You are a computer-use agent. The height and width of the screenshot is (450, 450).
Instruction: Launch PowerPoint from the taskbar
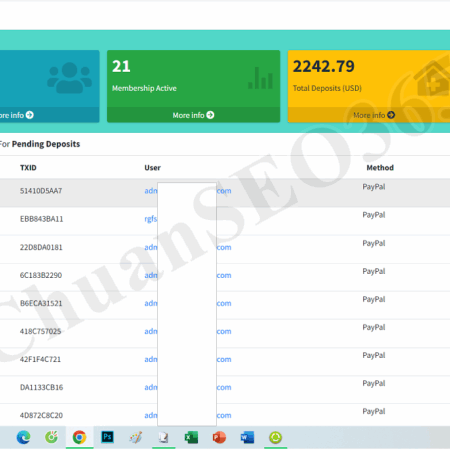tap(219, 437)
